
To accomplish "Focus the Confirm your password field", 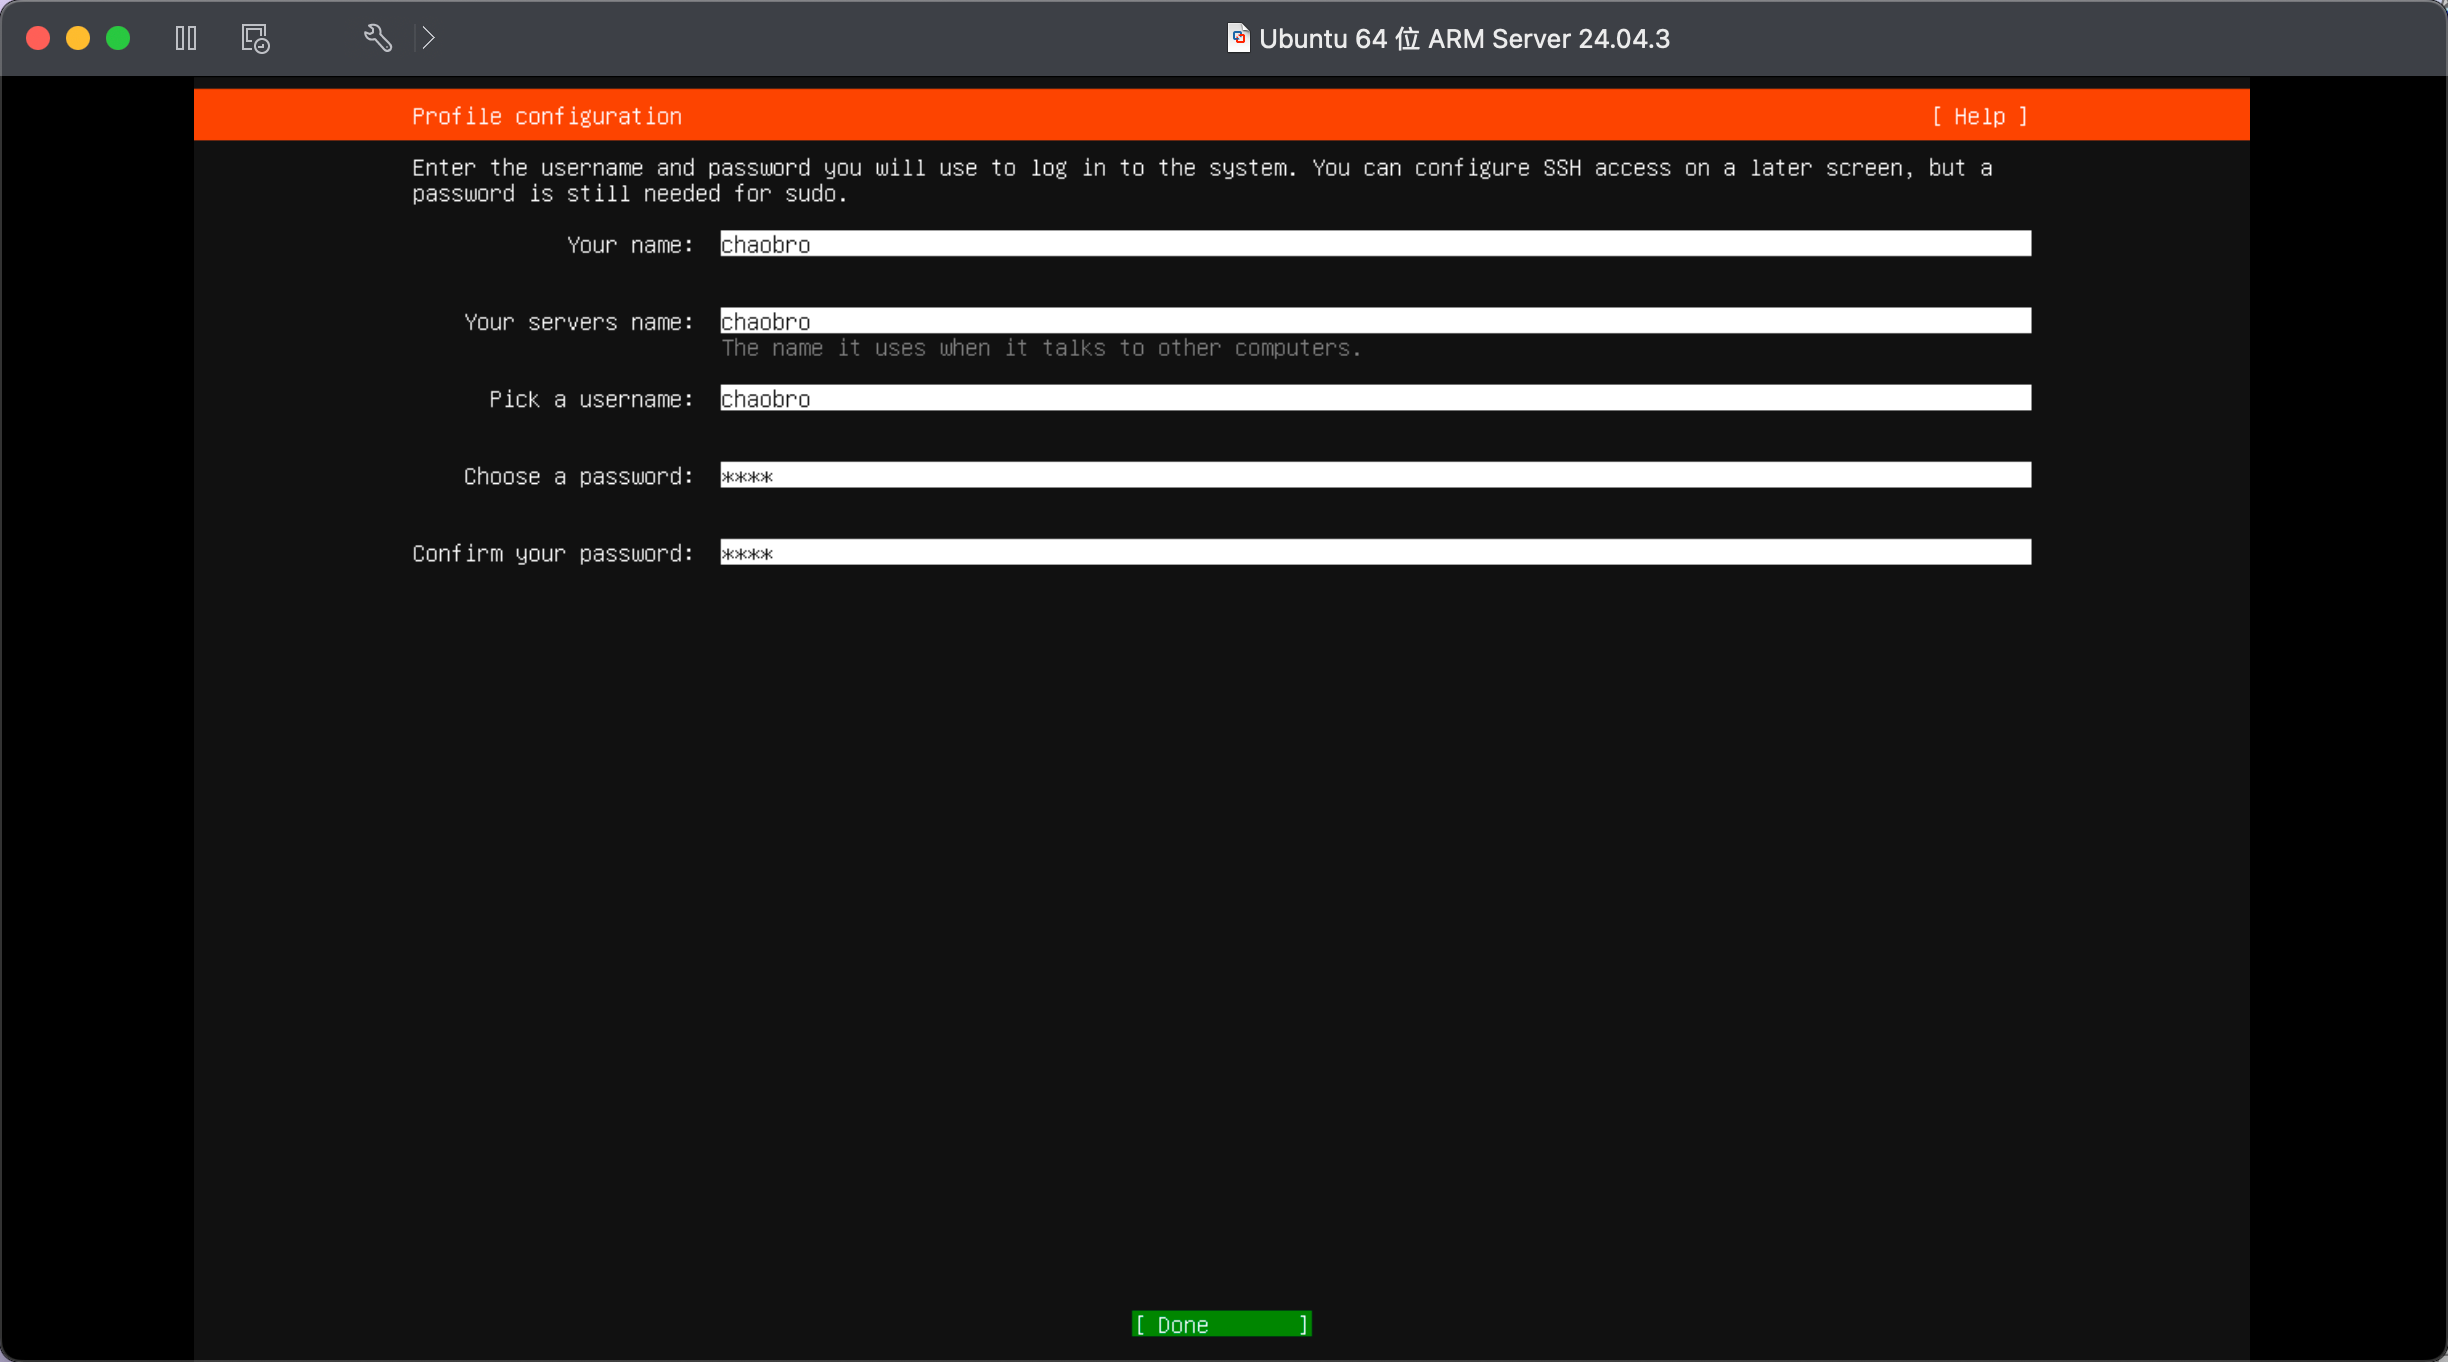I will point(1375,552).
